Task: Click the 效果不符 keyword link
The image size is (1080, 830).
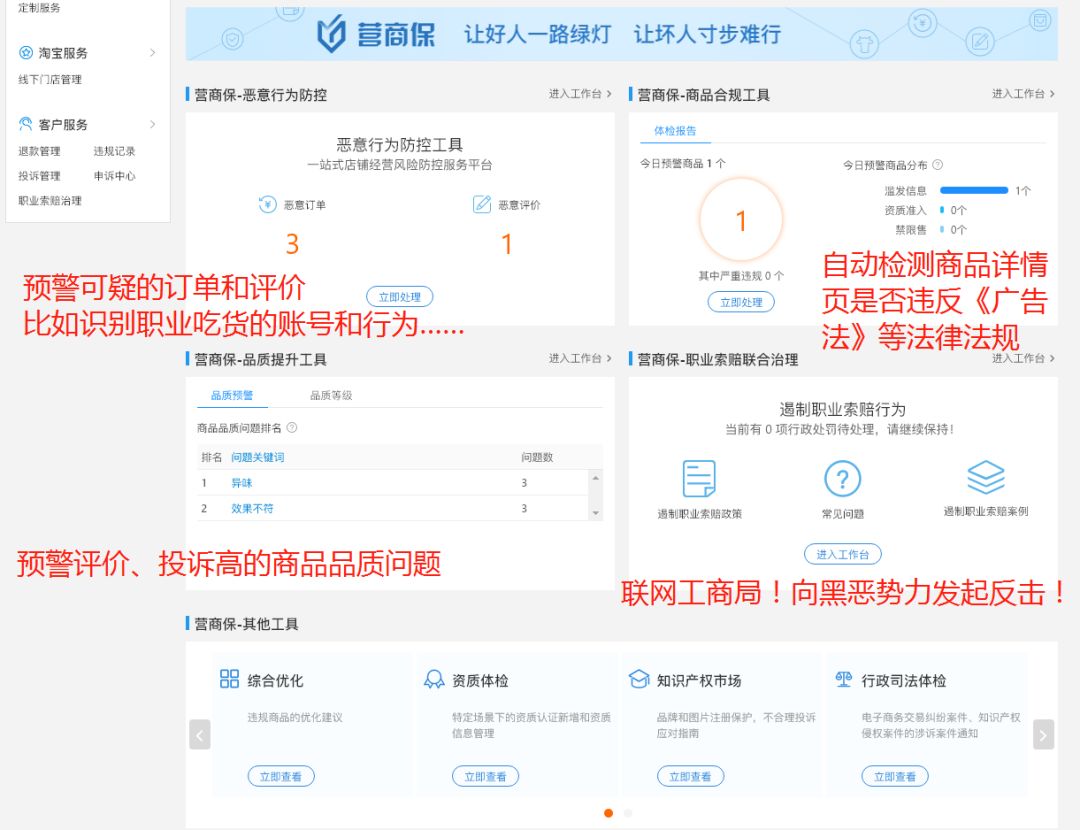Action: [252, 508]
